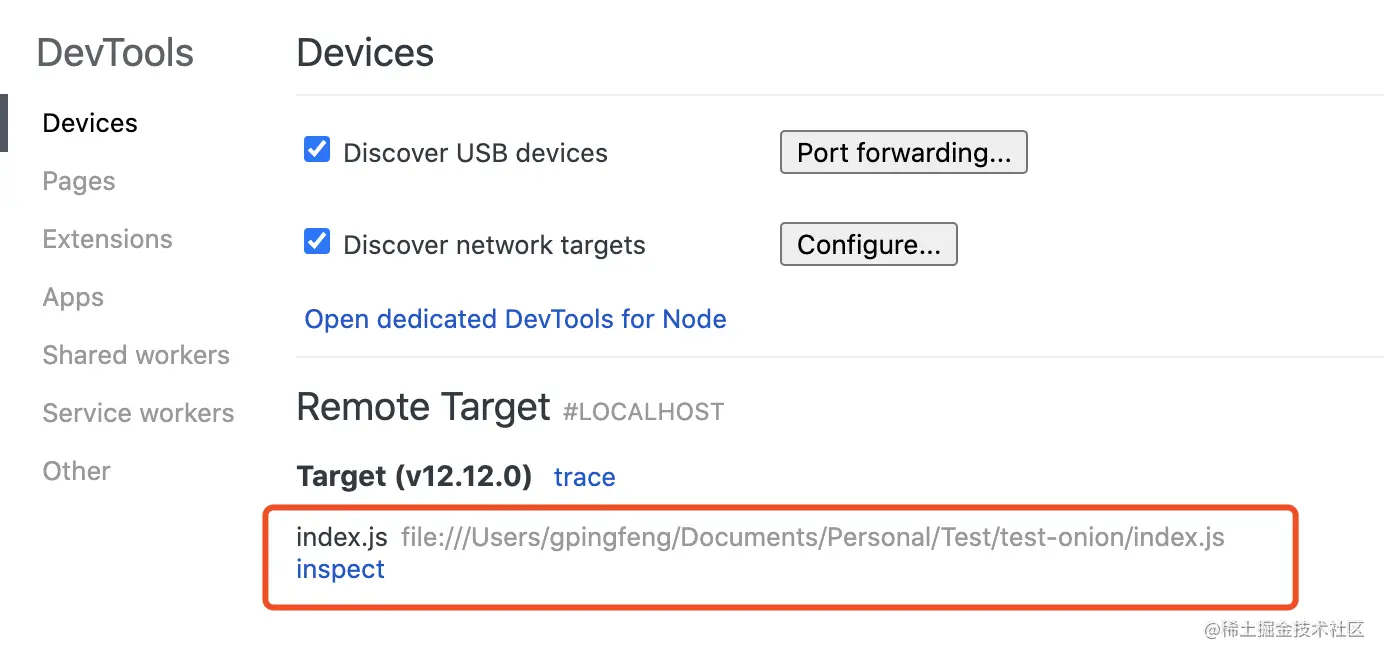Uncheck the Discover USB devices checkbox

click(x=317, y=151)
